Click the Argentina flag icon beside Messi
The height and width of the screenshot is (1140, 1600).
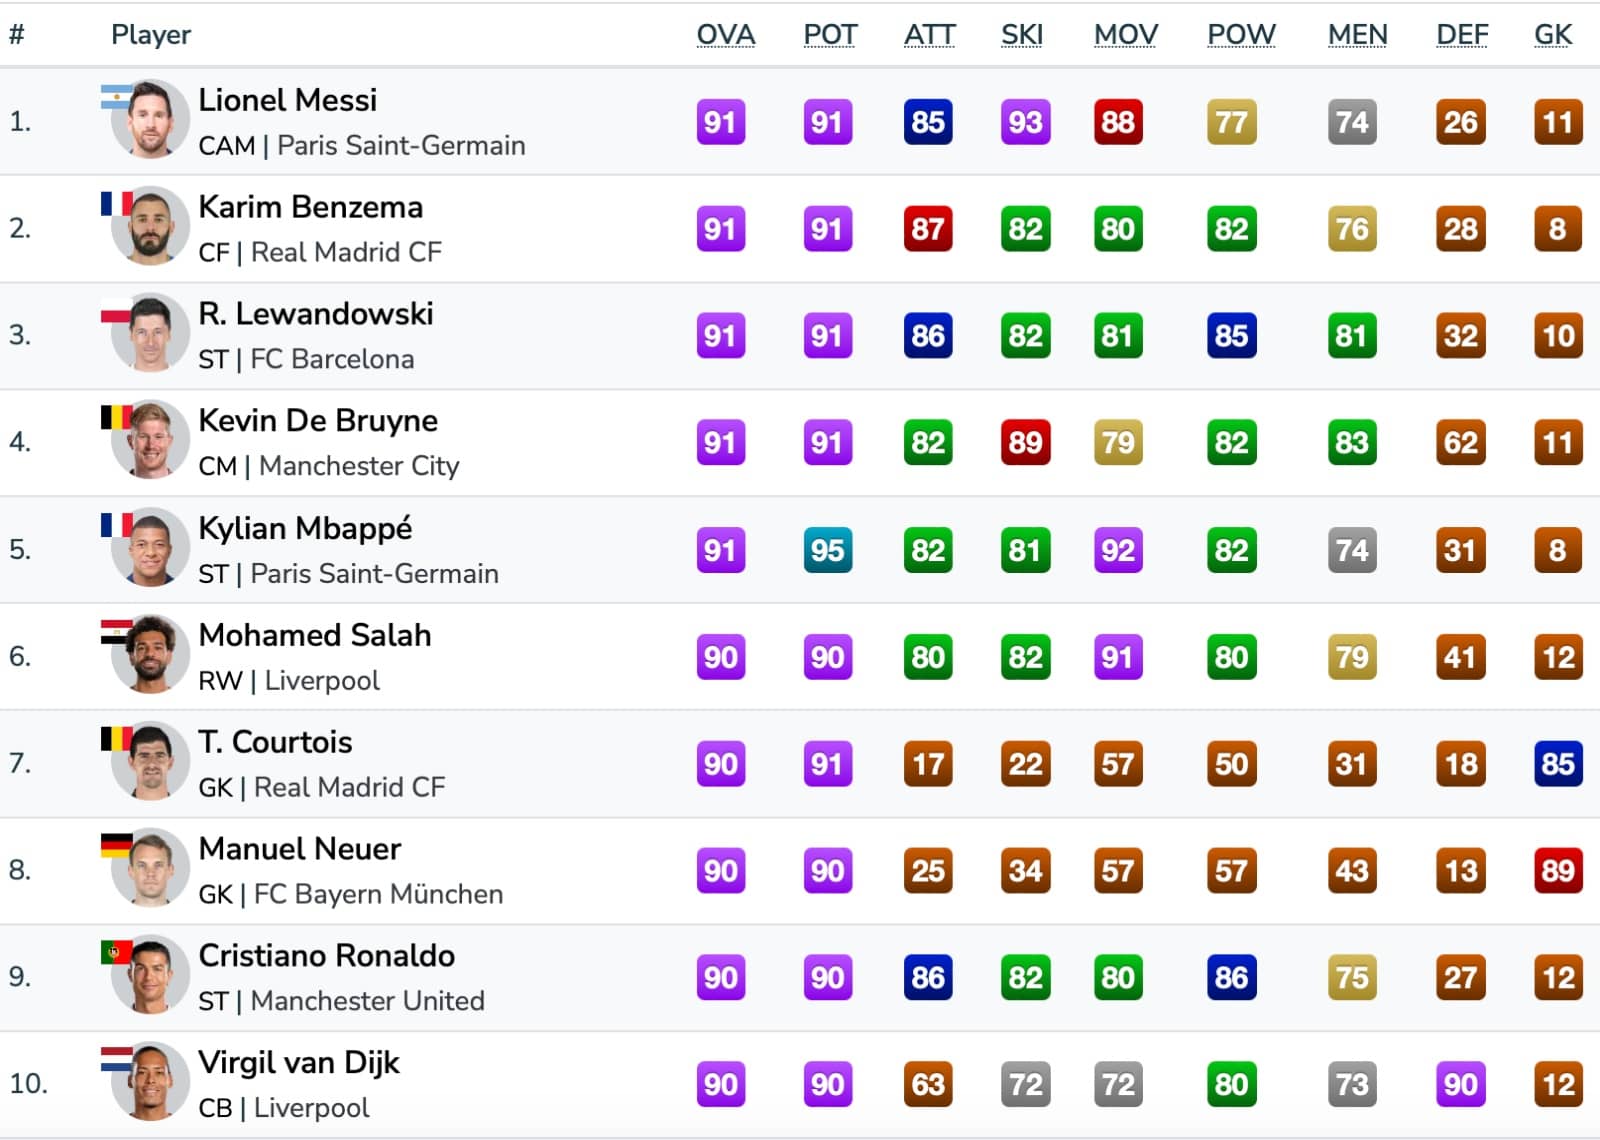click(116, 97)
